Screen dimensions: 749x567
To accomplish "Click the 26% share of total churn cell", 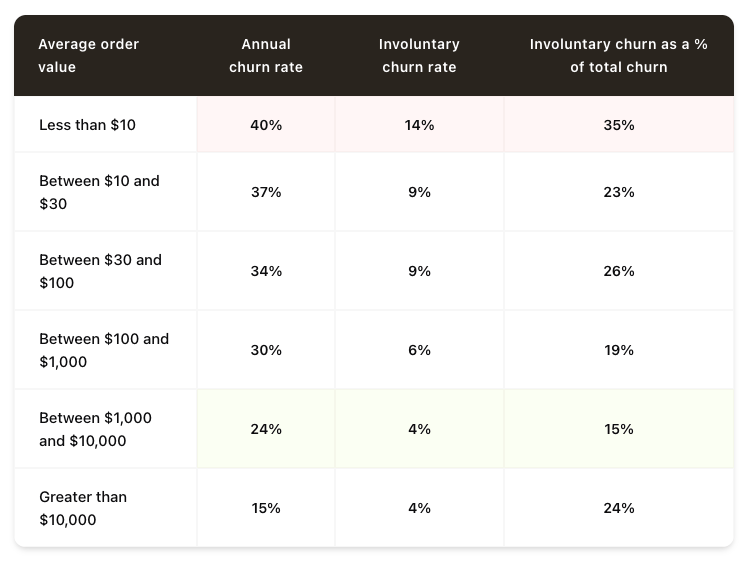I will click(619, 271).
